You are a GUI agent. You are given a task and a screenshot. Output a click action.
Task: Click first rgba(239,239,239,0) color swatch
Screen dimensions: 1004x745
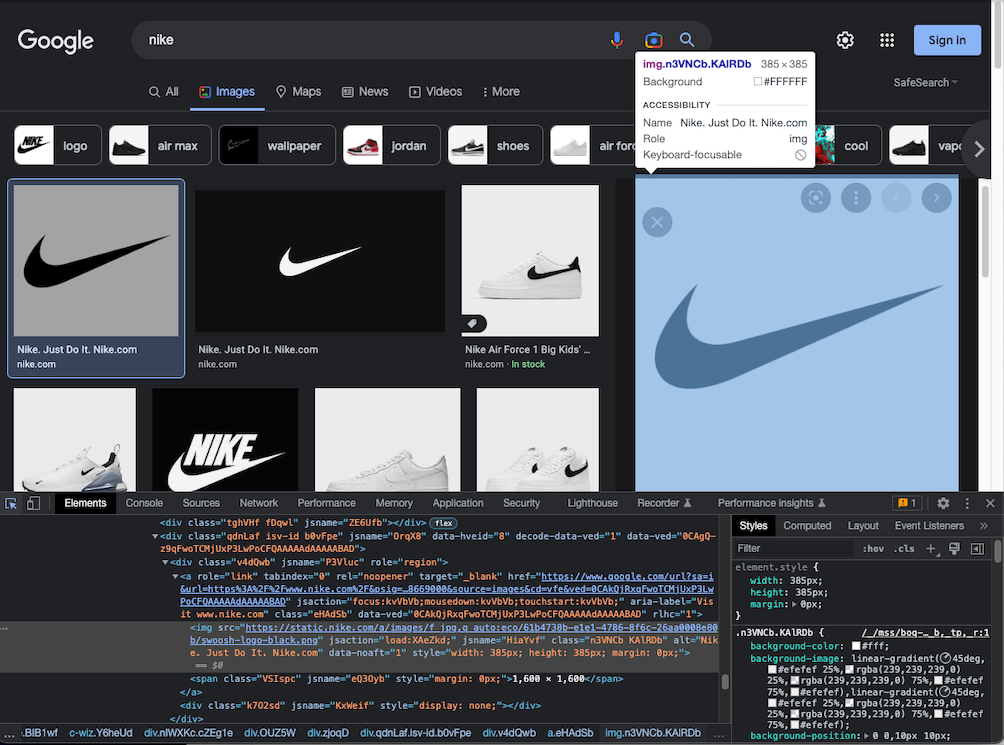click(x=850, y=669)
